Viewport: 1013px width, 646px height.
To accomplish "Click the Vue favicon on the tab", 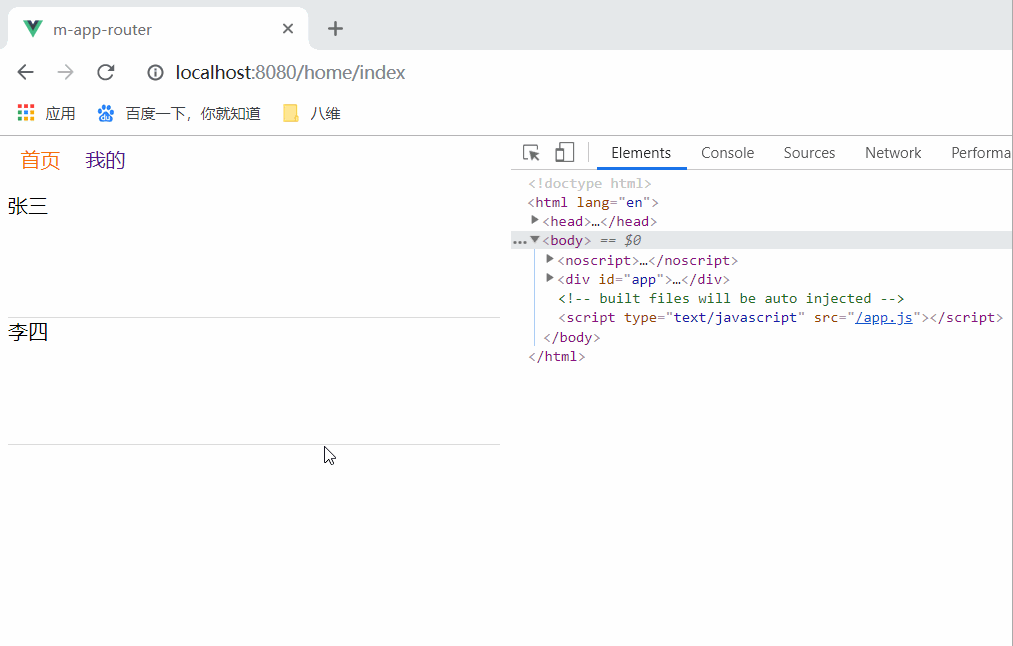I will click(33, 28).
